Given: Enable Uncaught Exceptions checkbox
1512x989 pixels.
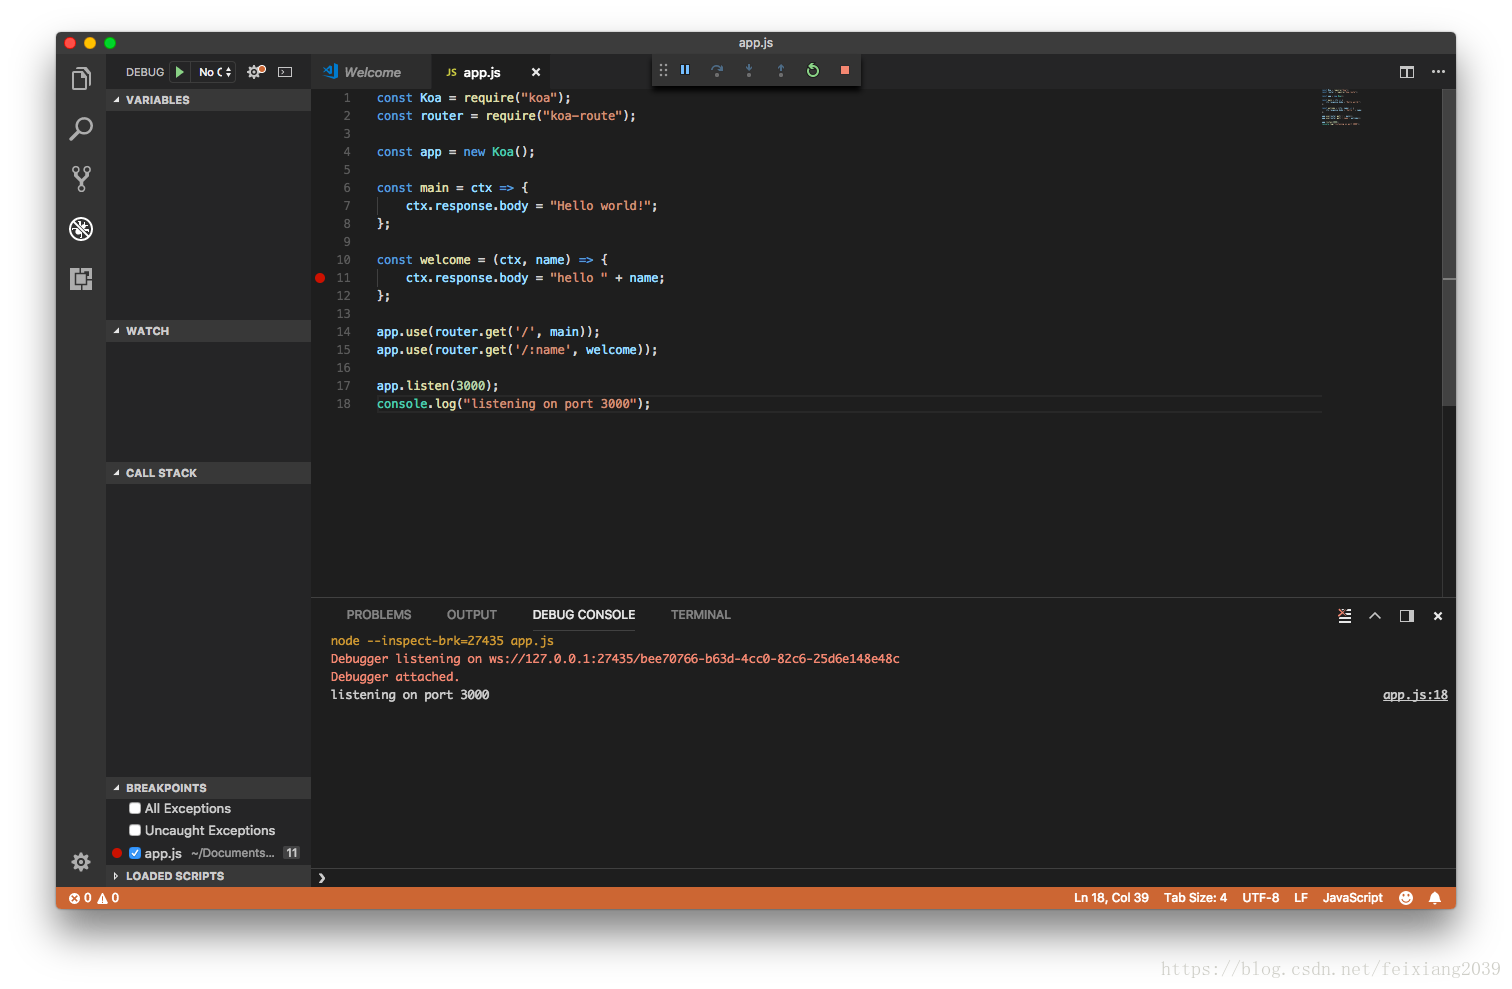Looking at the screenshot, I should point(135,830).
